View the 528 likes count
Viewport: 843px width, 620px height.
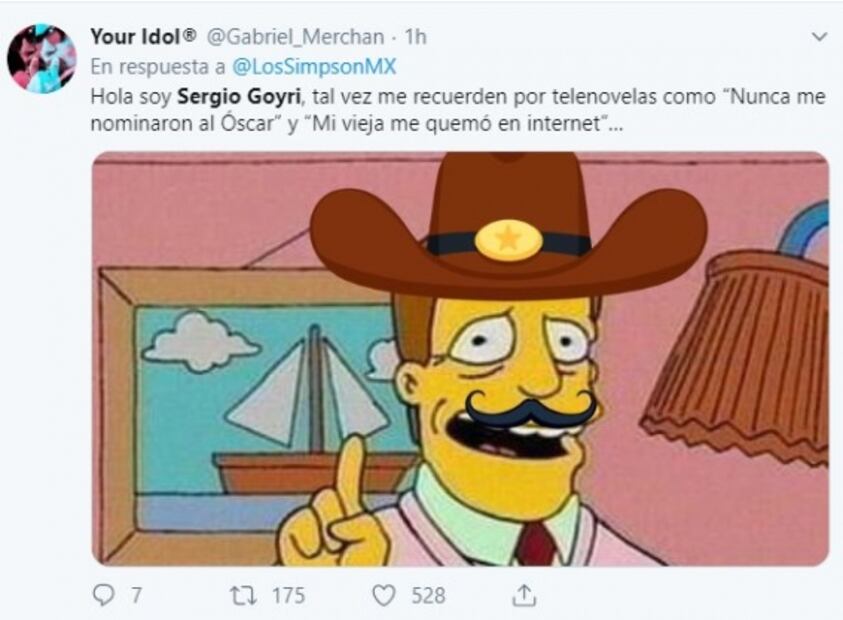[428, 596]
